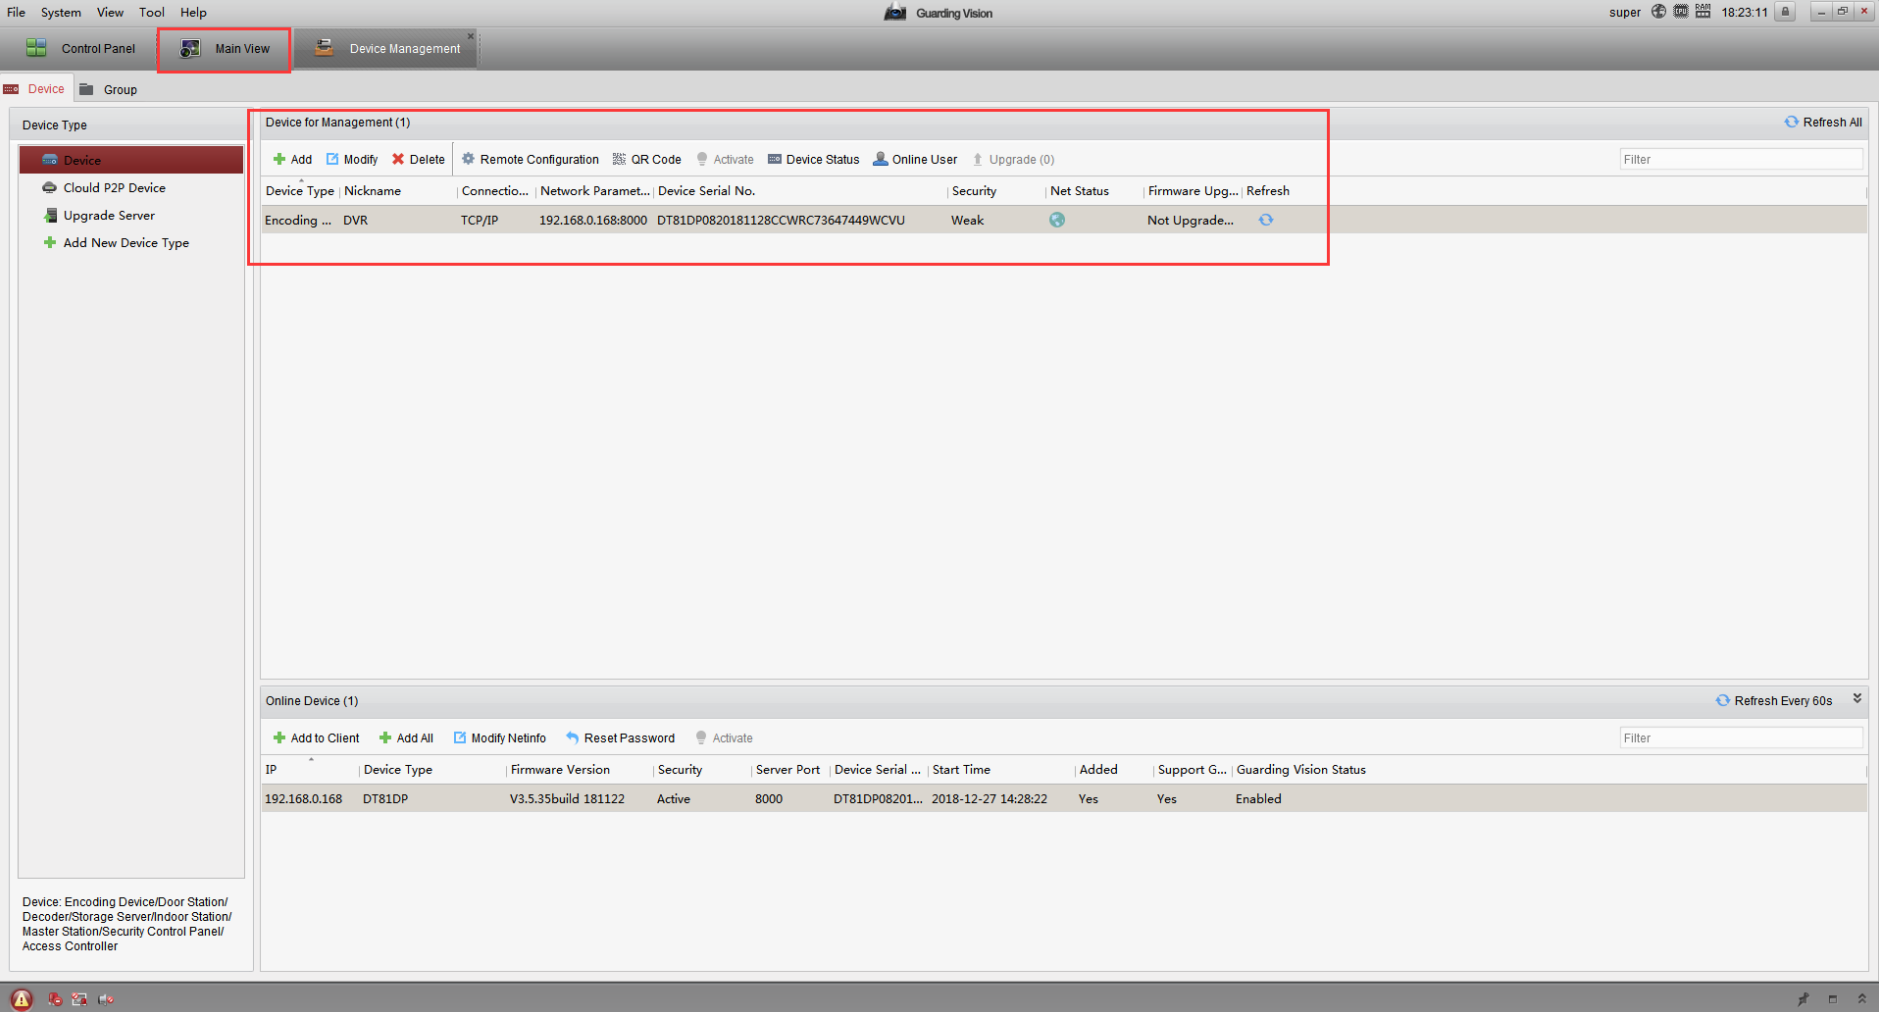1879x1012 pixels.
Task: Switch to the Main View tab
Action: click(225, 48)
